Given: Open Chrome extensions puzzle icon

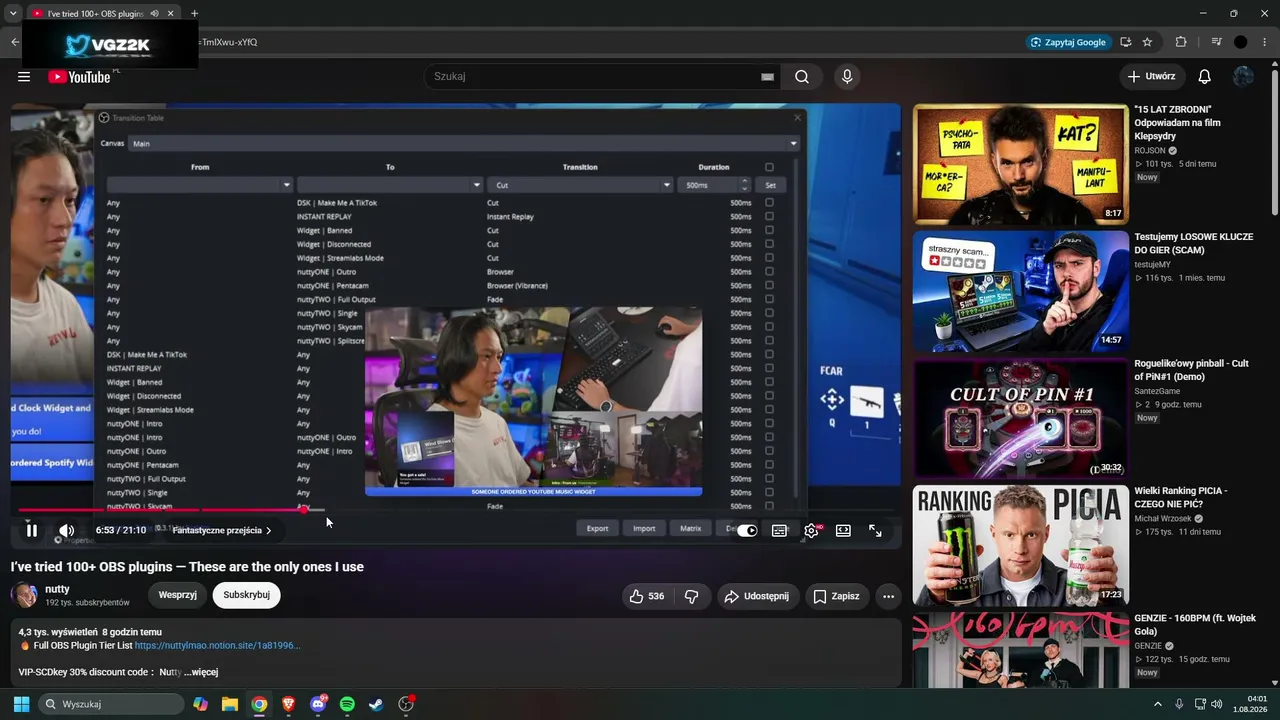Looking at the screenshot, I should [1181, 42].
